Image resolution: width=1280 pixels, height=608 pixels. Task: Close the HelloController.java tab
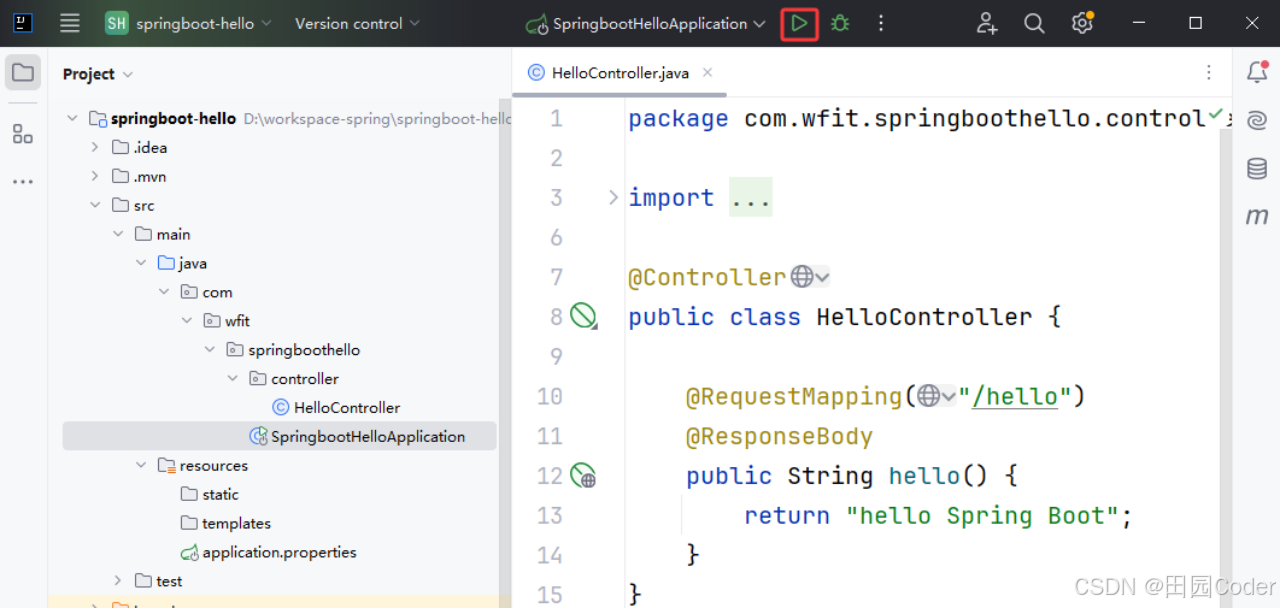tap(708, 72)
